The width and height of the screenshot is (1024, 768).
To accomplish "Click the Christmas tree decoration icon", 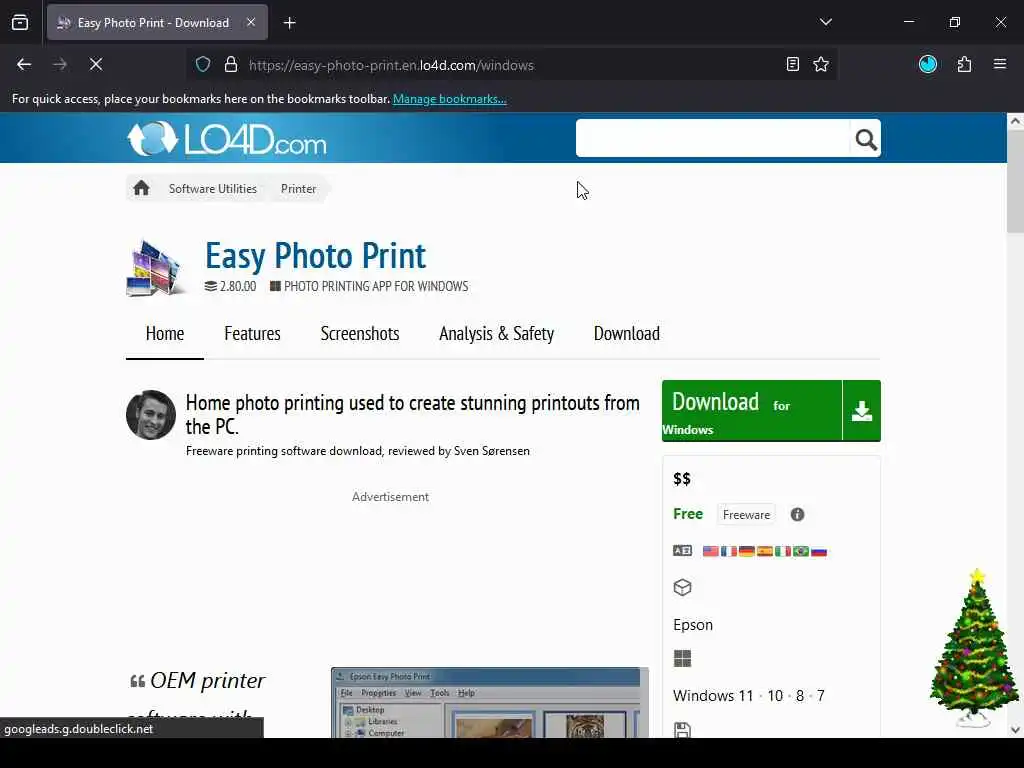I will (974, 648).
